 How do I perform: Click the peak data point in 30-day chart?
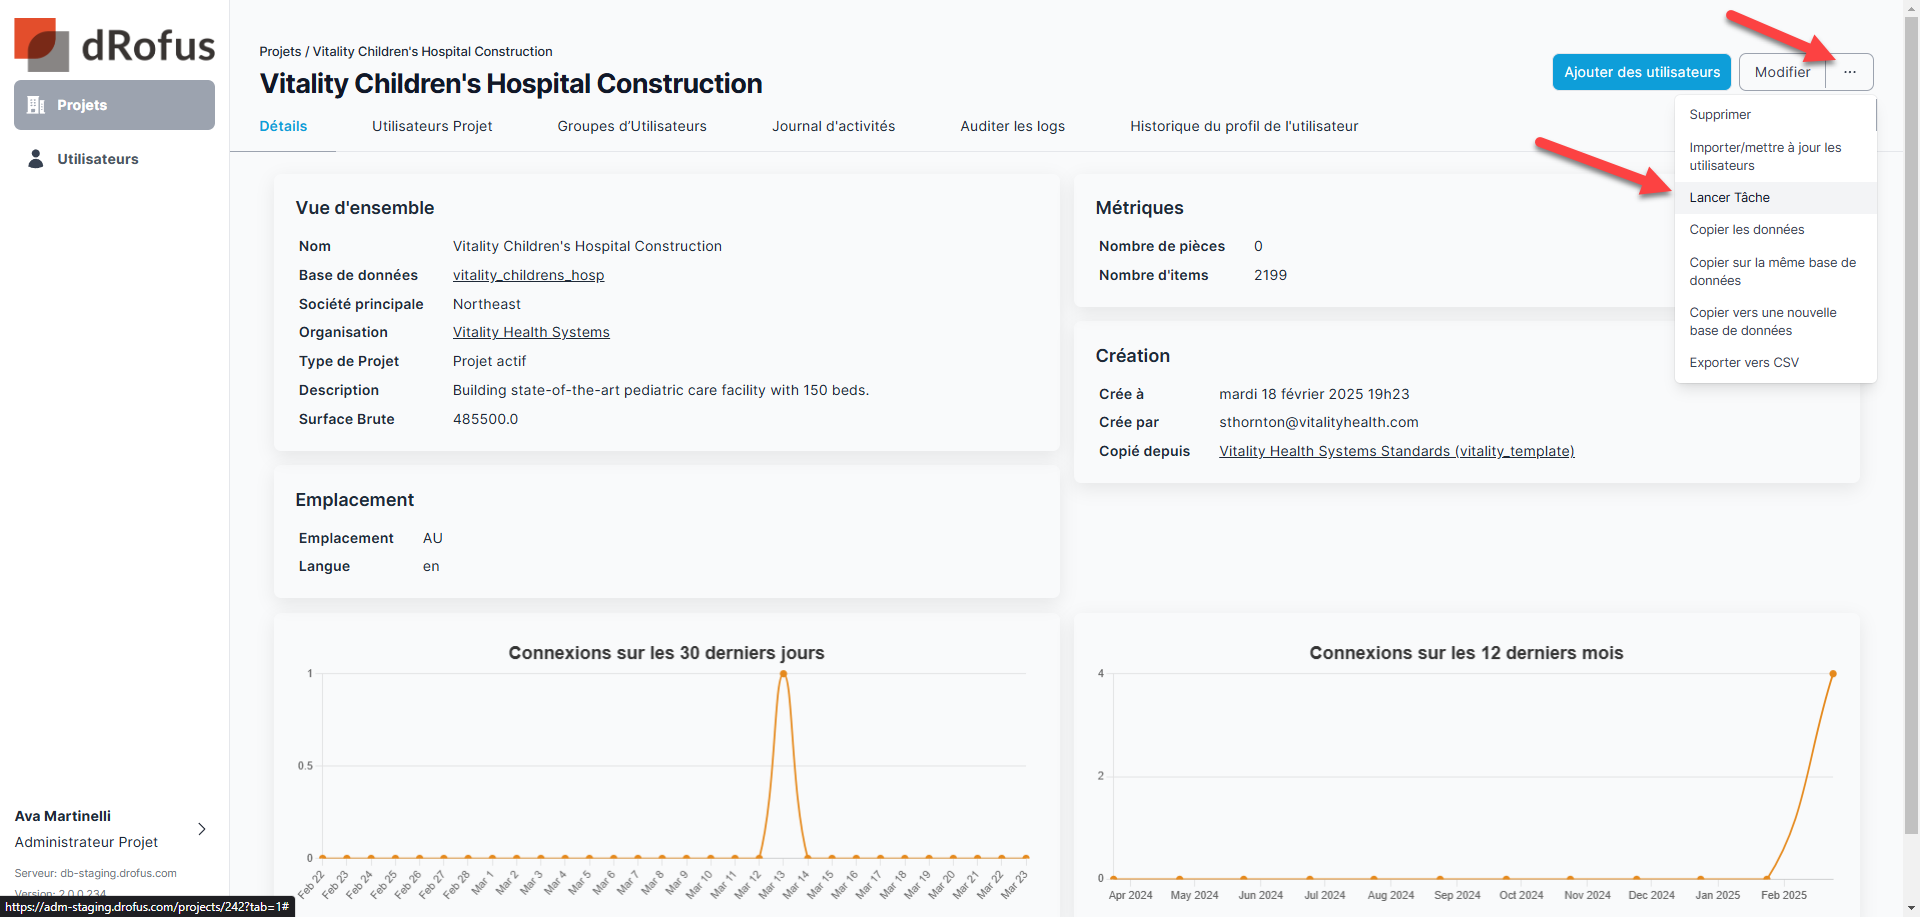[783, 674]
